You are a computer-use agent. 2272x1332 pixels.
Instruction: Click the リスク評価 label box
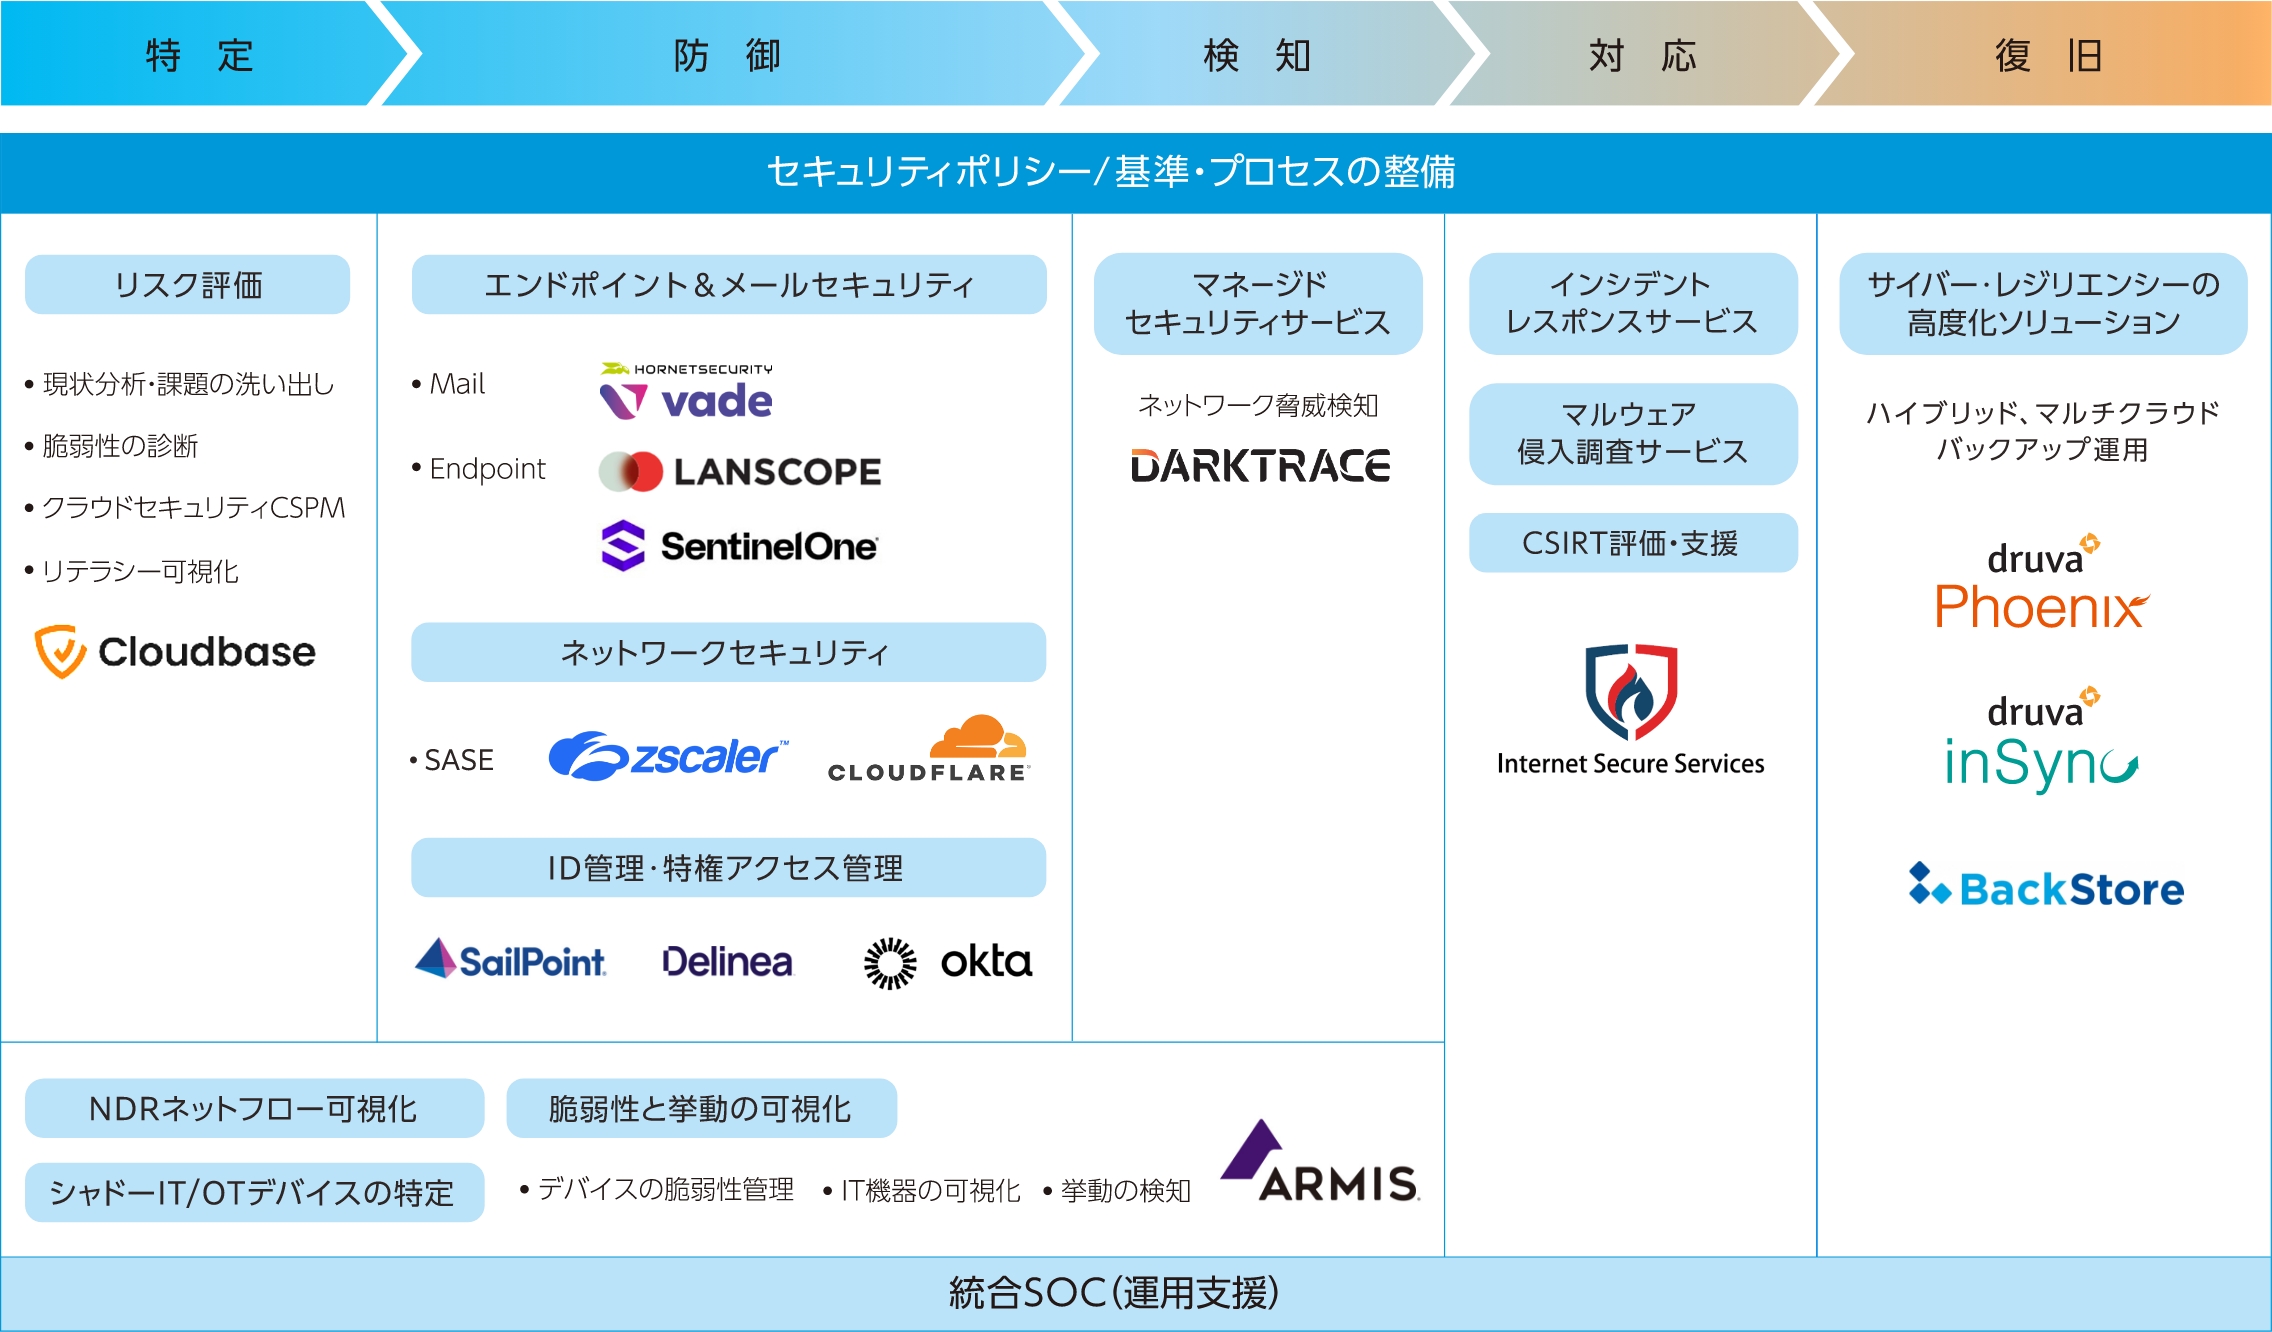188,285
